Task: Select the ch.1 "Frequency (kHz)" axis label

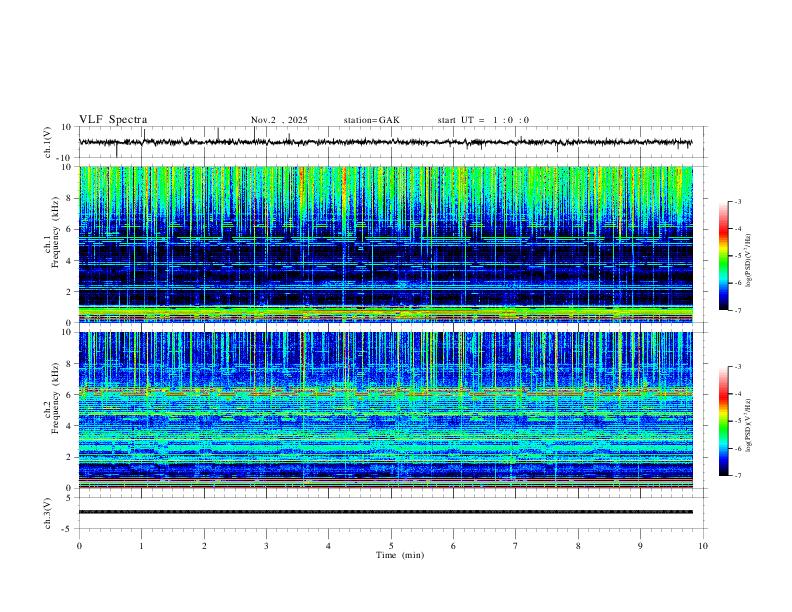Action: pos(55,233)
